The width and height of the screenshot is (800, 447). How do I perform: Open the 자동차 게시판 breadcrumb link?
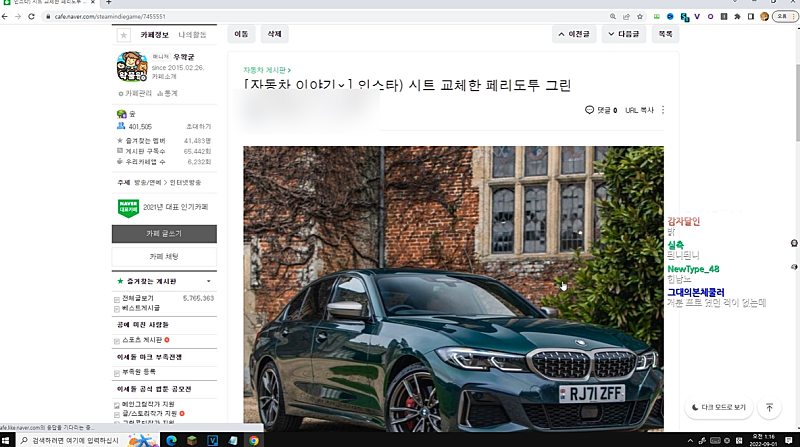(x=267, y=70)
